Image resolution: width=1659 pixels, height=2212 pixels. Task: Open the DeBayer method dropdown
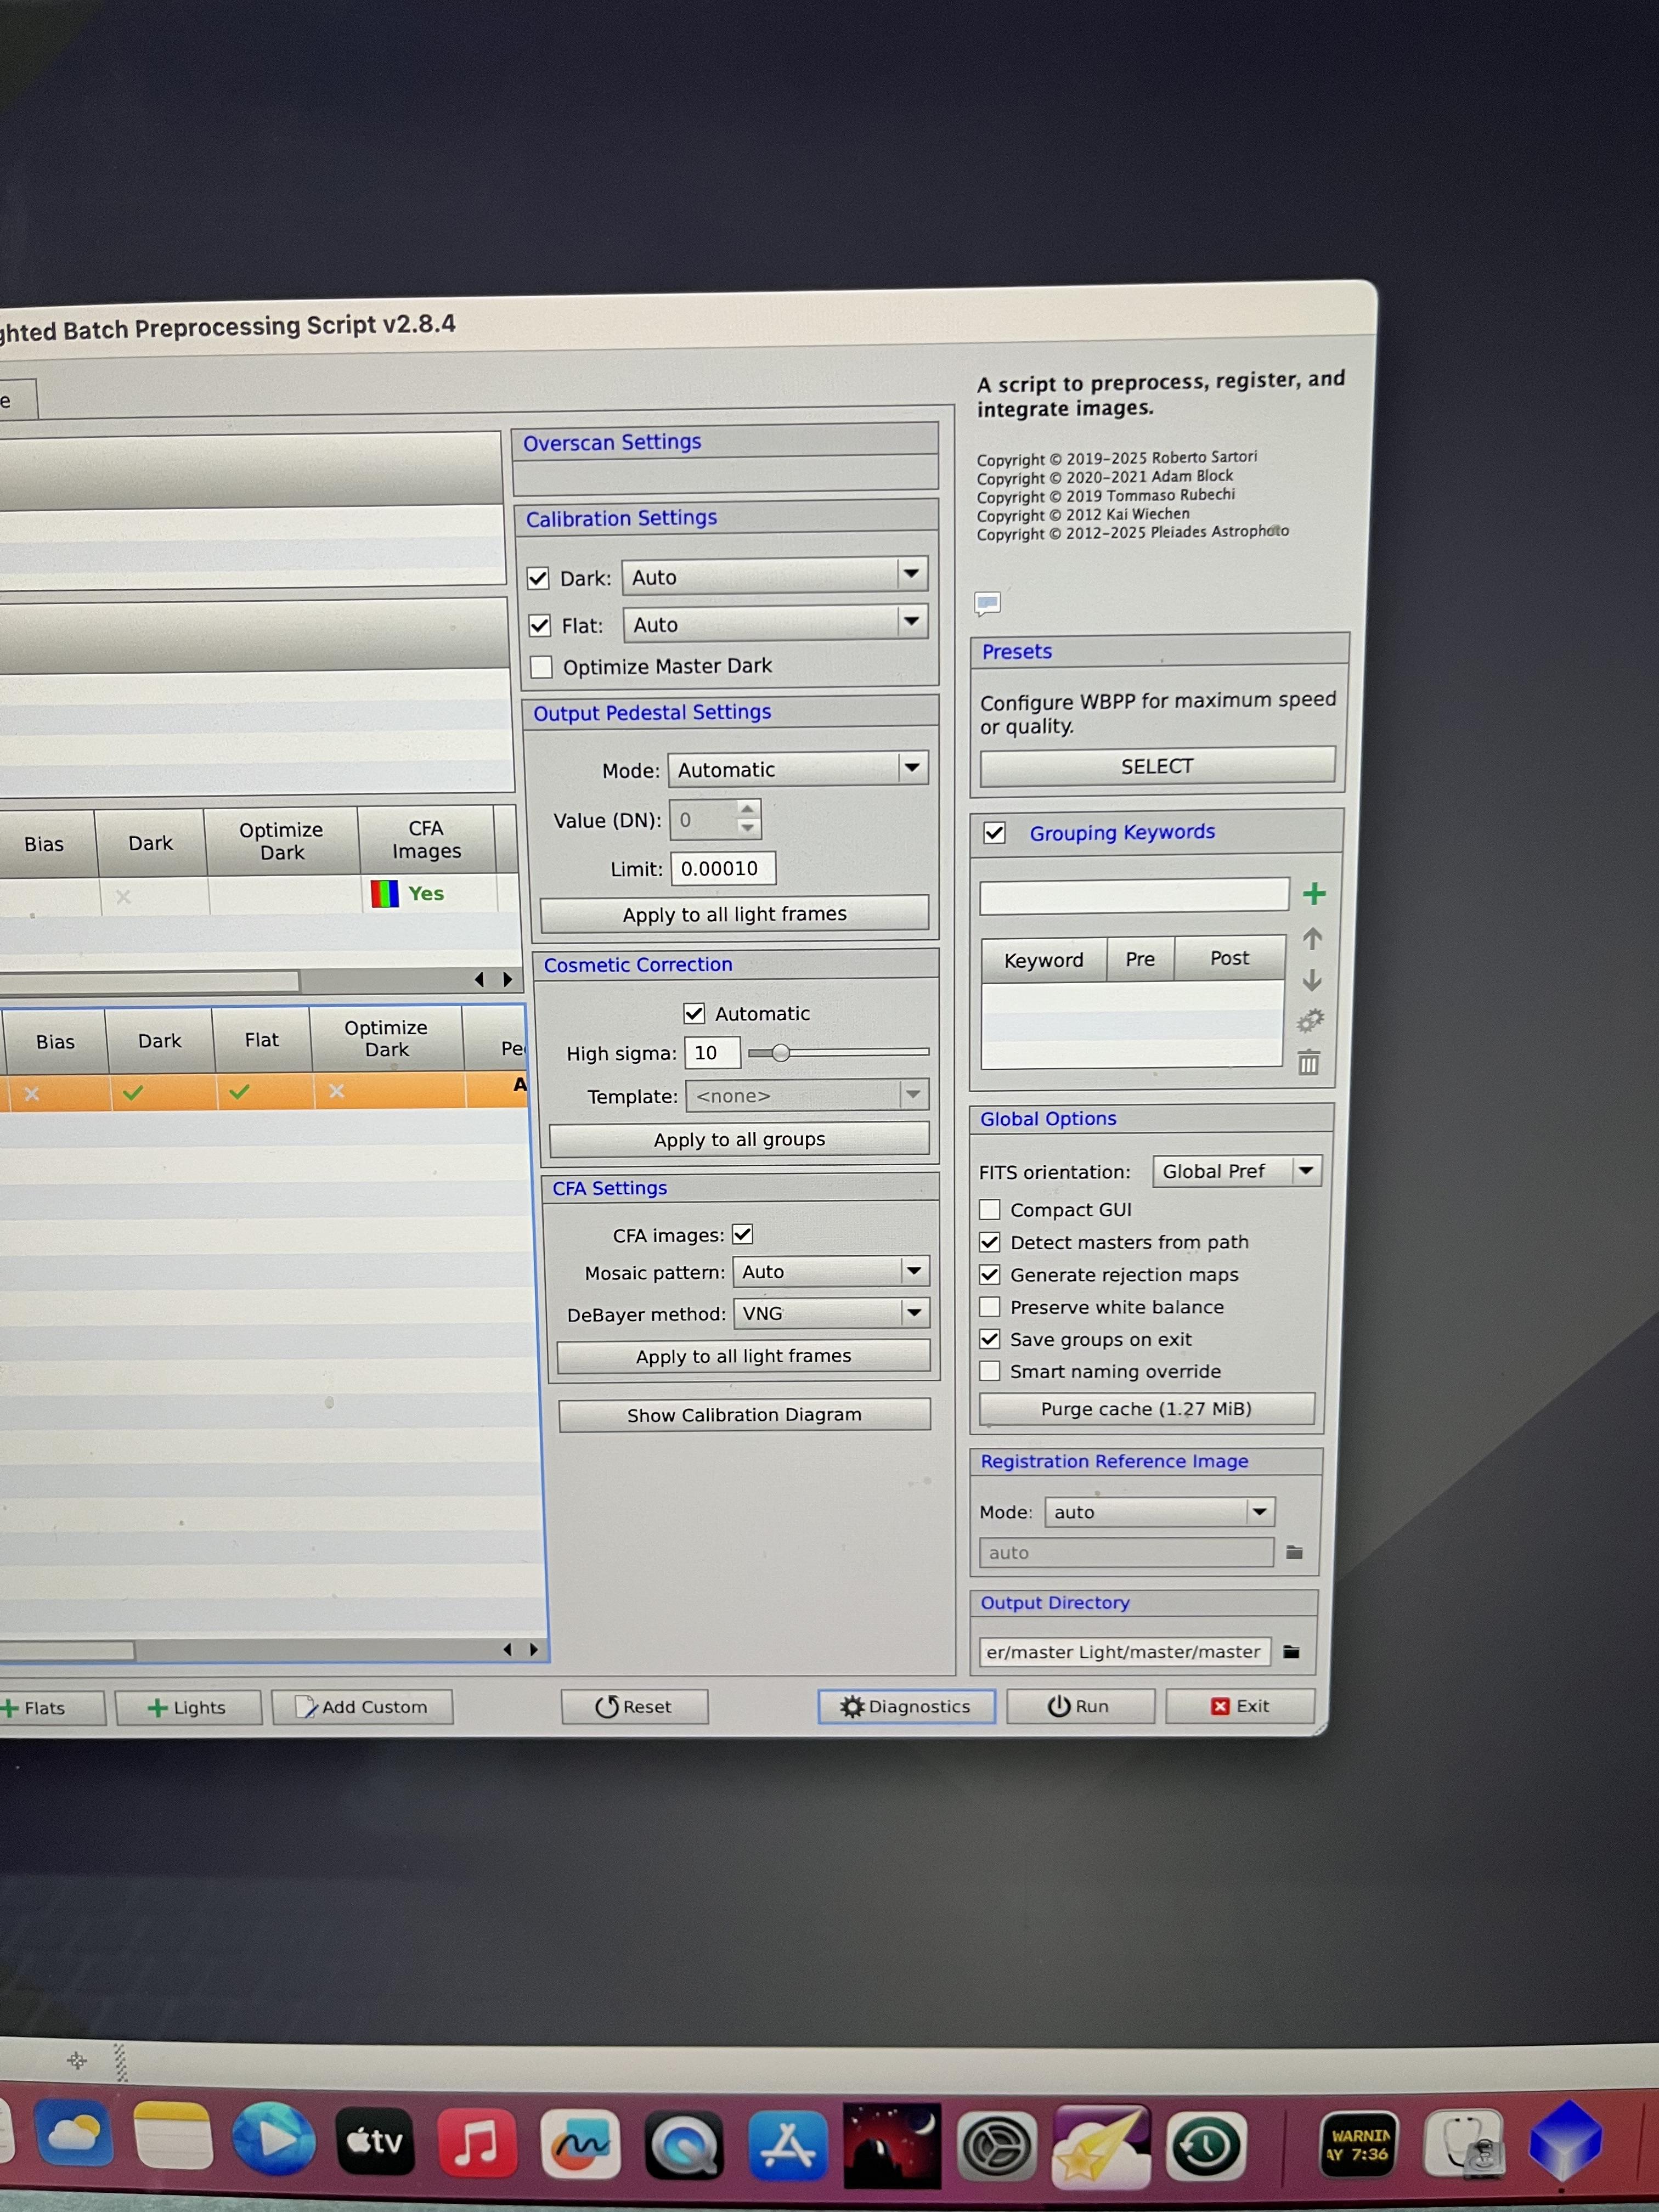[x=913, y=1312]
